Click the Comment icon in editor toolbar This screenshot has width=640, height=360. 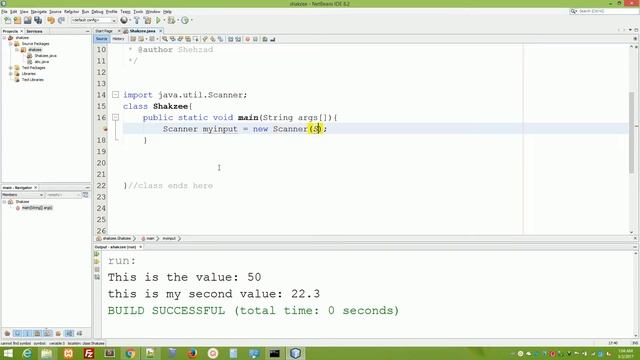click(x=265, y=39)
